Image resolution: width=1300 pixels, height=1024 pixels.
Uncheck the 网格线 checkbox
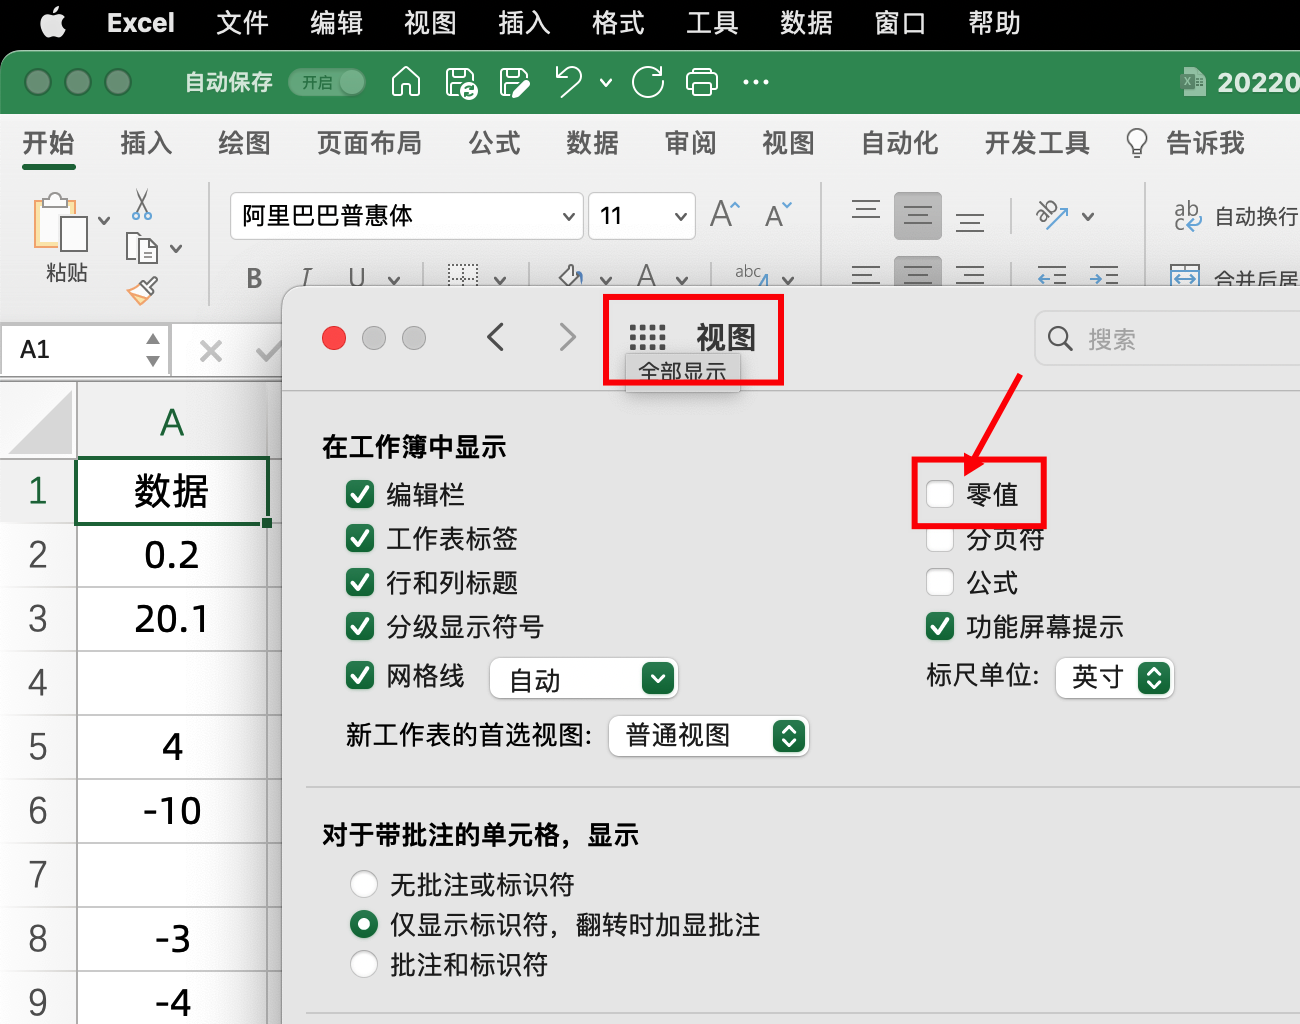(x=360, y=676)
